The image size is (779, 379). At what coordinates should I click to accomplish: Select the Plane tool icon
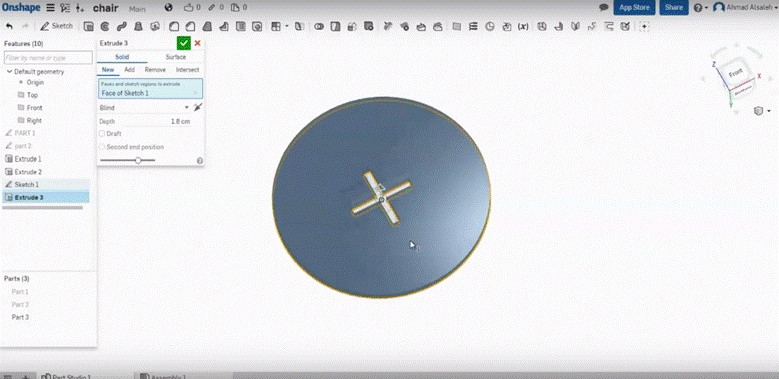click(x=457, y=26)
